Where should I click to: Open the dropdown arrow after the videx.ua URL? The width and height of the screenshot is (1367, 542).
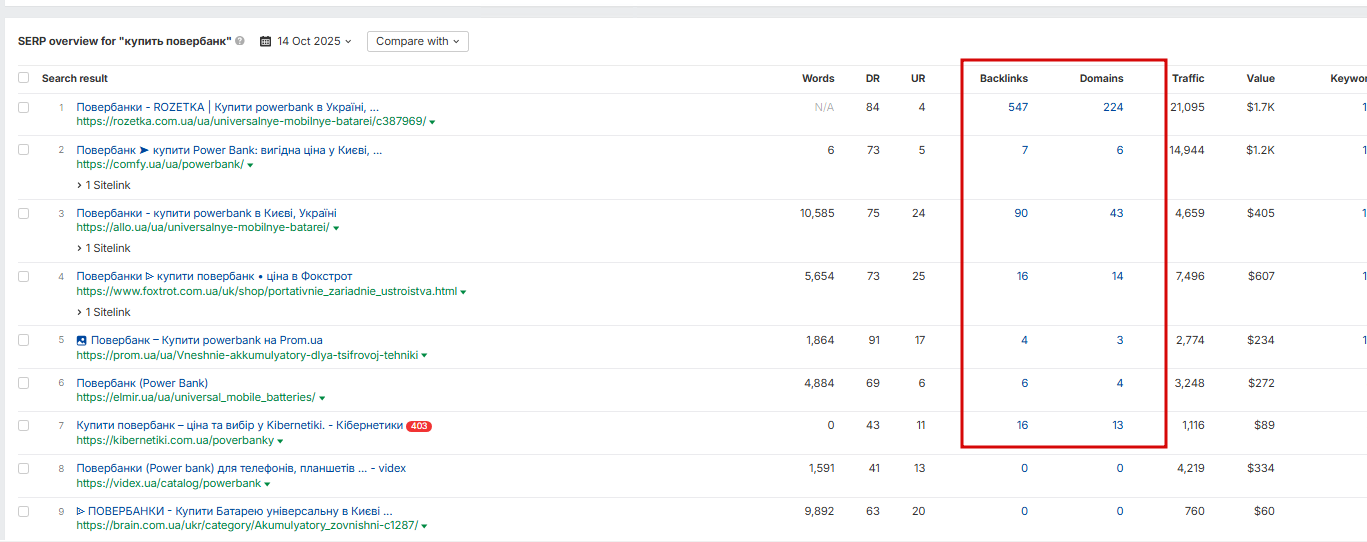[268, 484]
